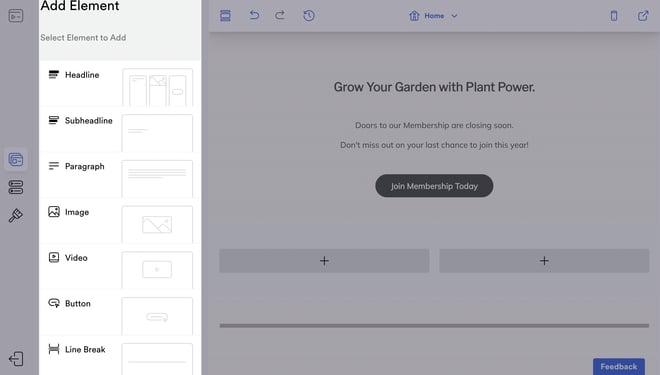Click the exit editor icon at bottom left
Screen dimensions: 660x375
click(x=16, y=359)
